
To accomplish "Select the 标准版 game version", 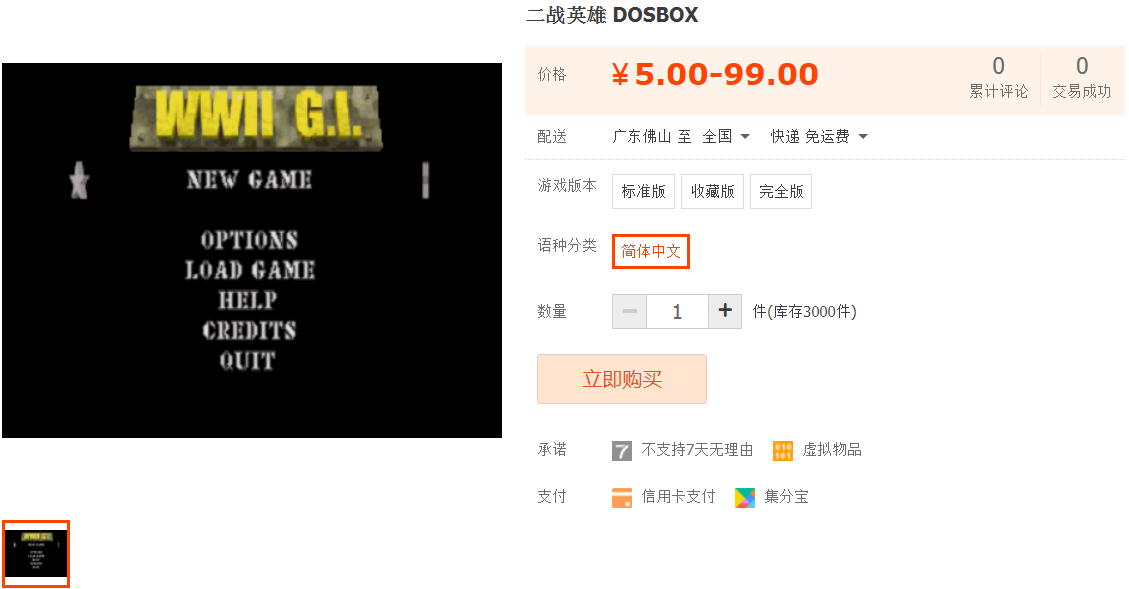I will point(643,192).
